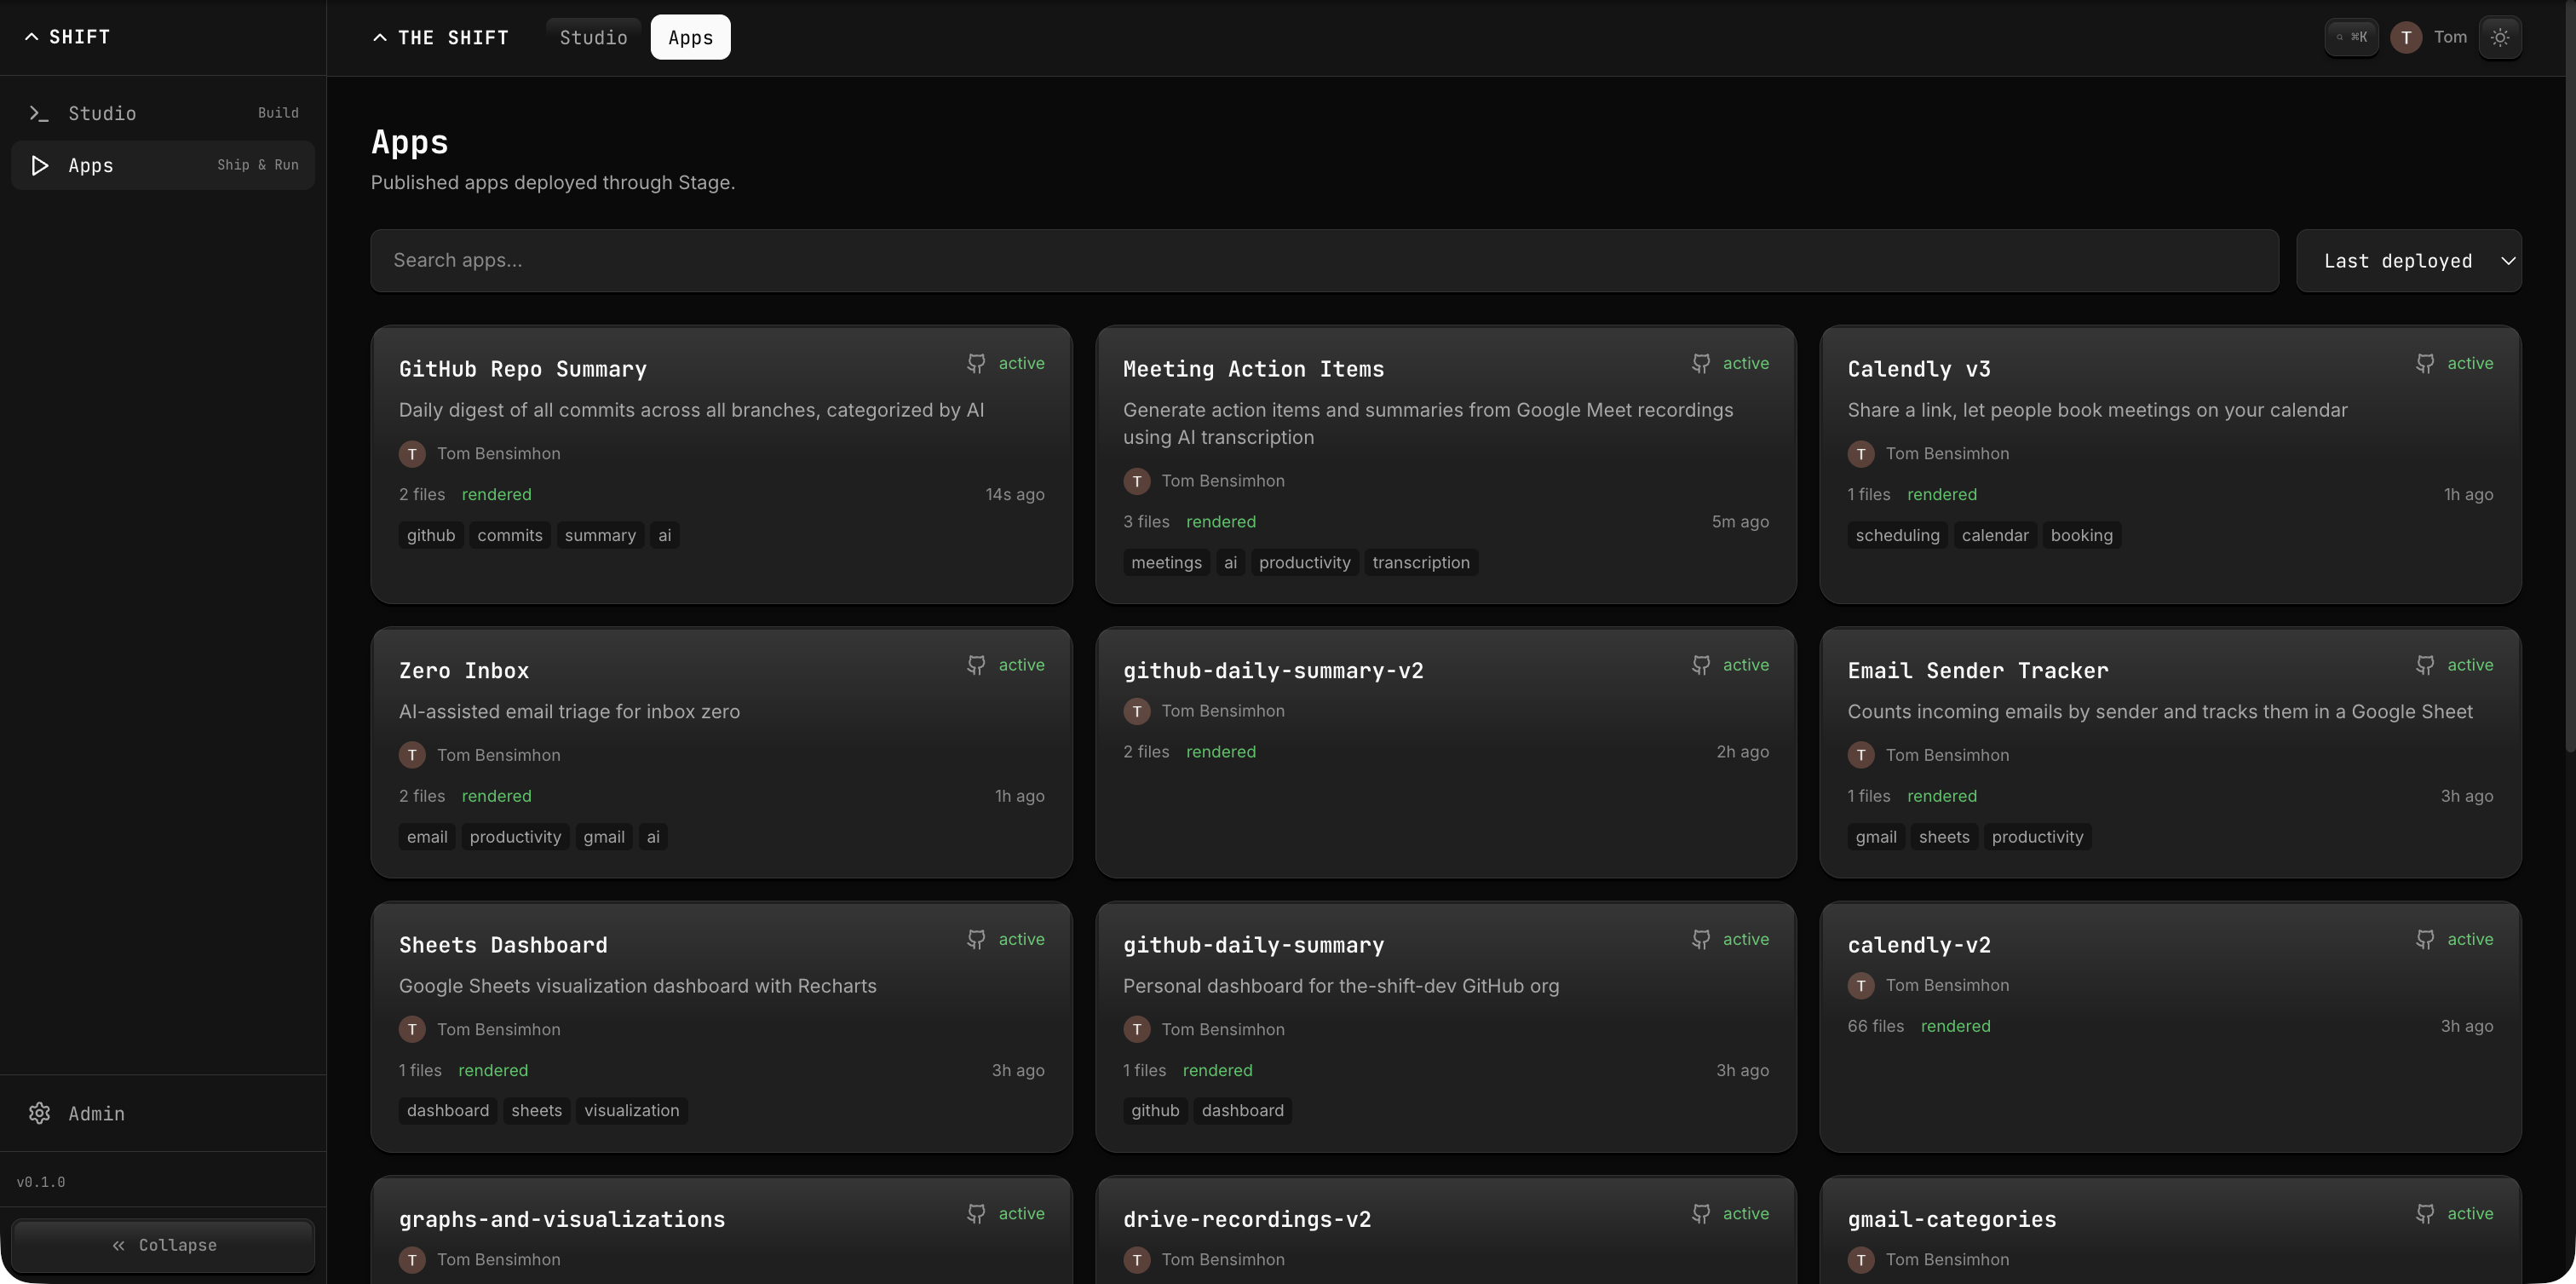The image size is (2576, 1284).
Task: Click the GitHub icon on GitHub Repo Summary card
Action: click(x=976, y=363)
